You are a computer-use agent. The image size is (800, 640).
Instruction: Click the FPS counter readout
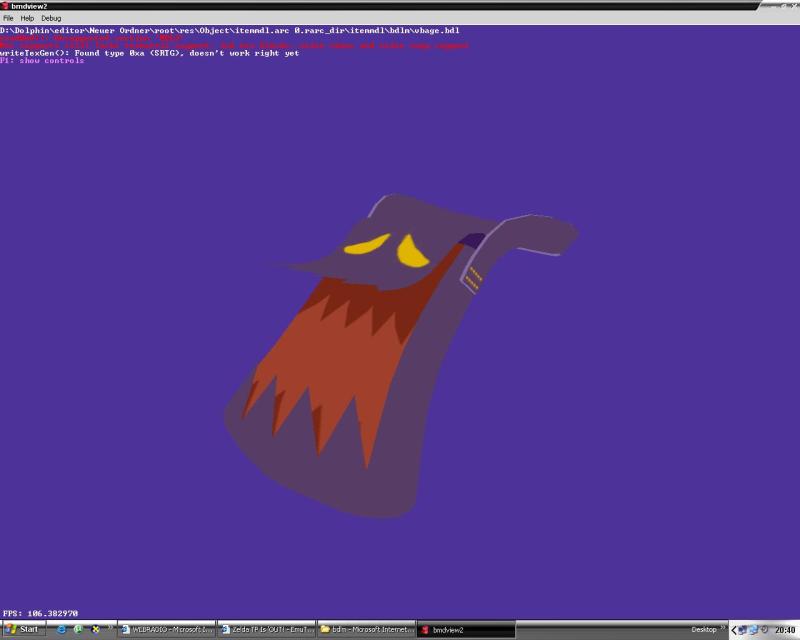(x=40, y=613)
